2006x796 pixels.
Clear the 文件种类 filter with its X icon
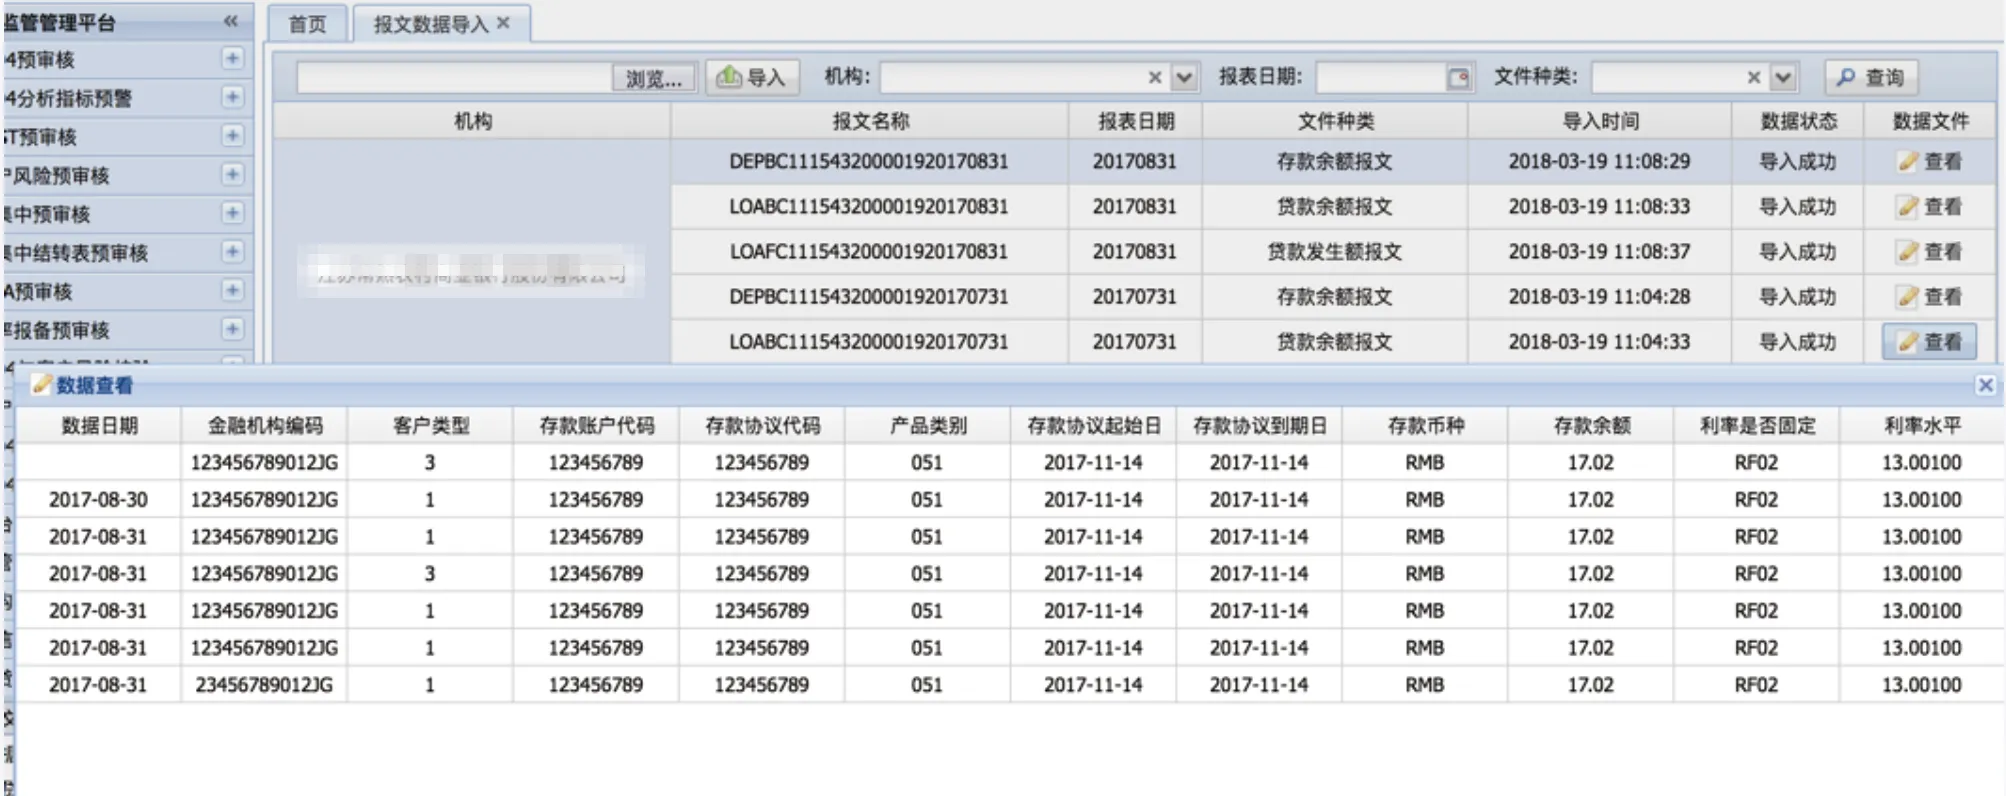tap(1754, 78)
